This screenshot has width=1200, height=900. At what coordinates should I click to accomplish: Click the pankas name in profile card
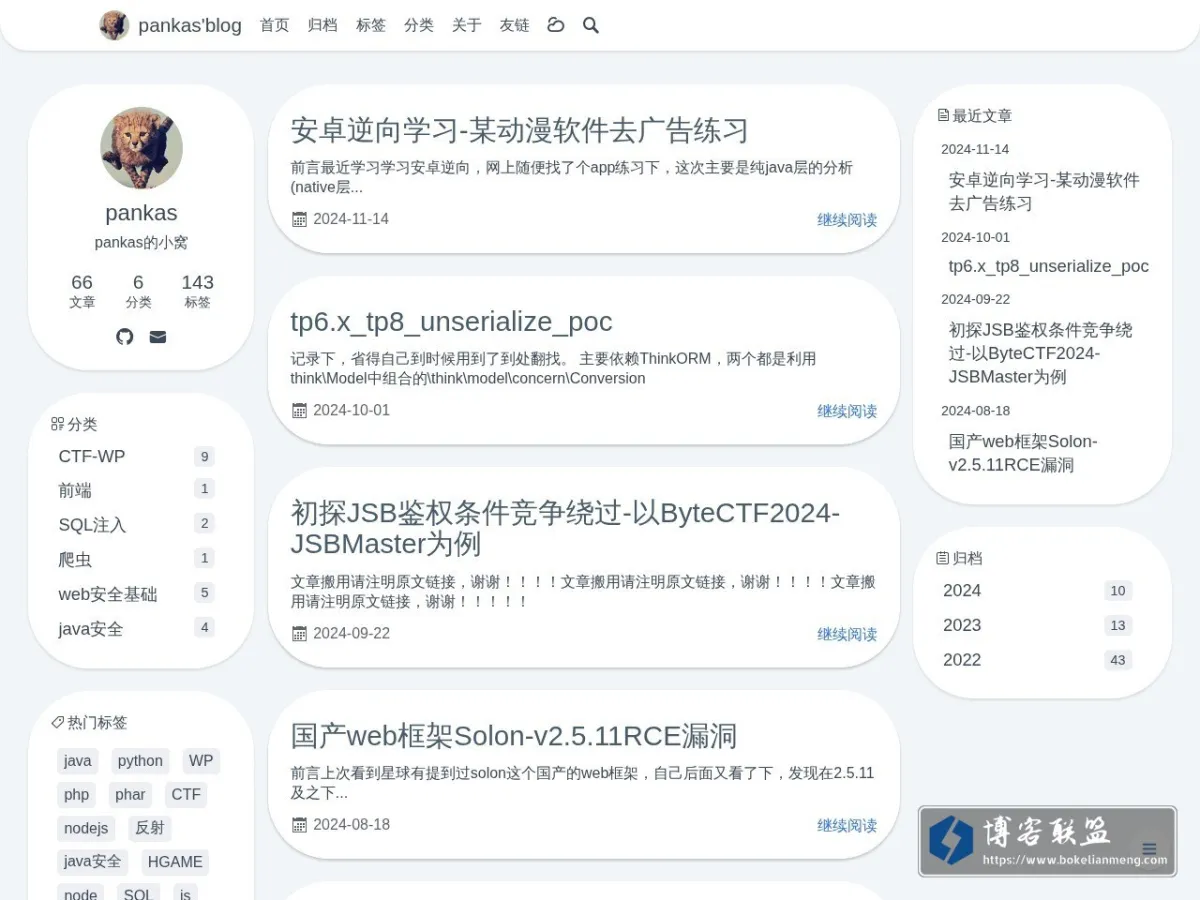click(x=141, y=213)
